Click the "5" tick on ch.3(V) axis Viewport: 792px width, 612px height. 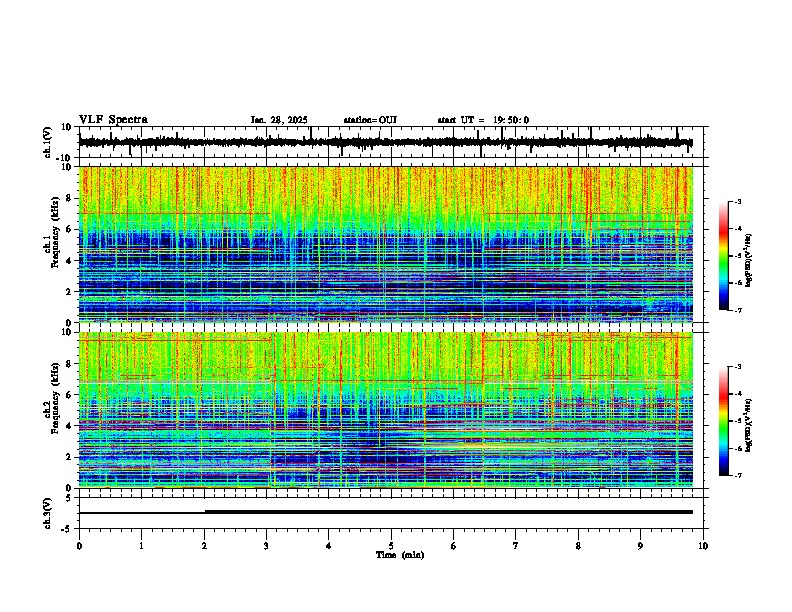click(x=69, y=497)
